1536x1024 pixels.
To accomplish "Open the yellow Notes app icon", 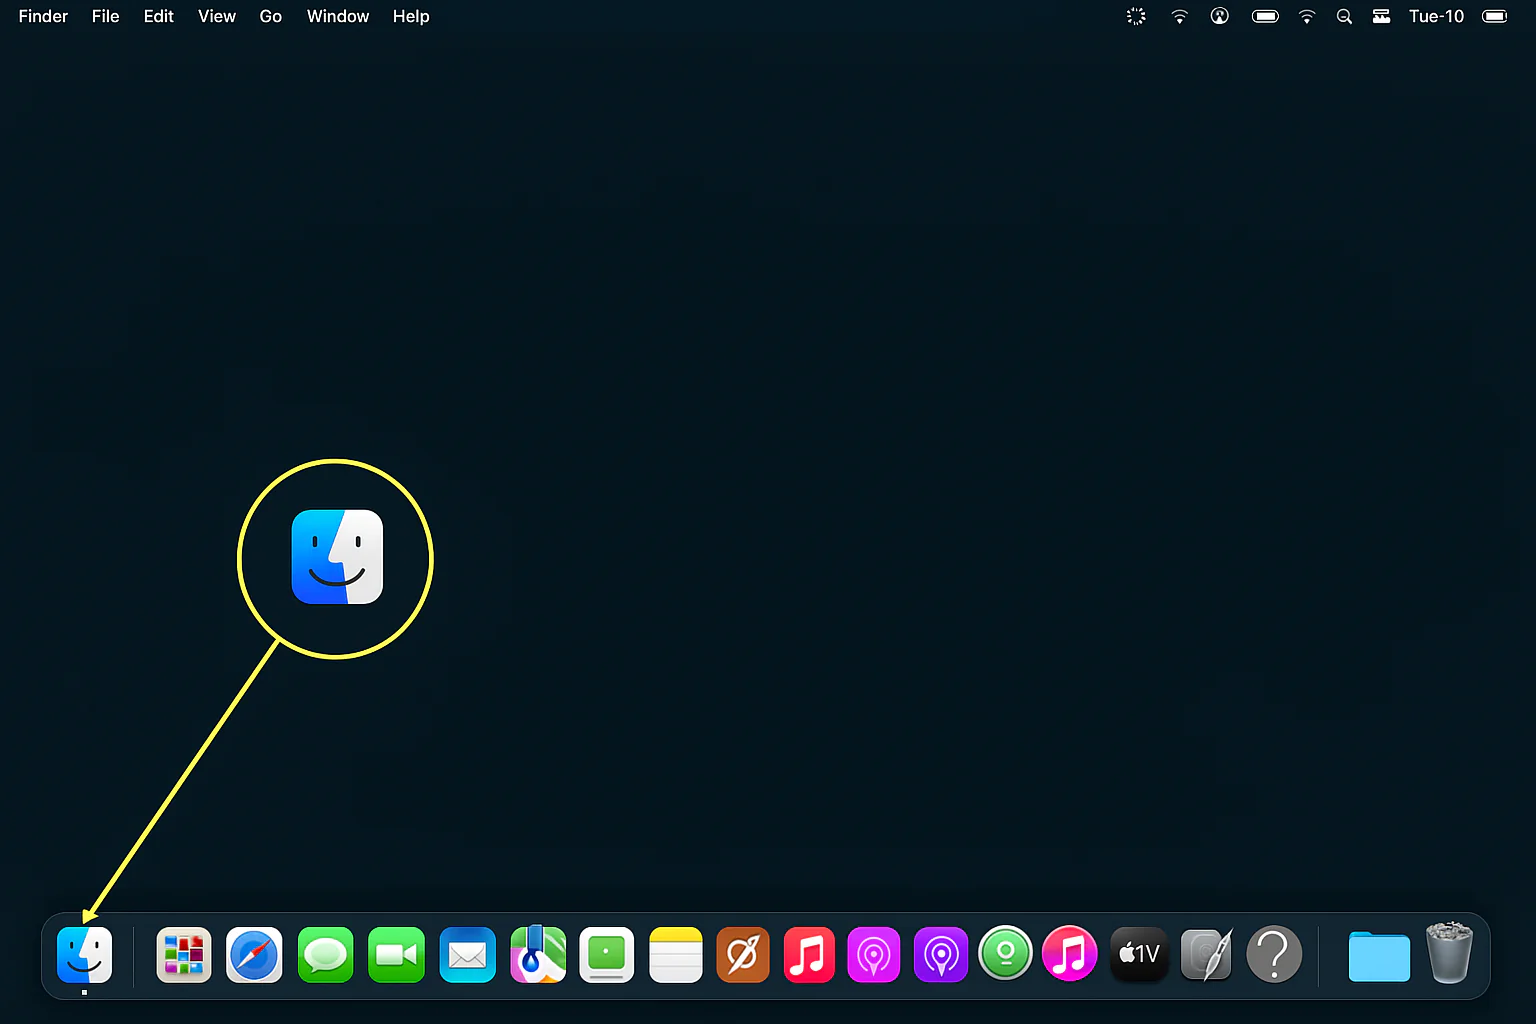I will 676,955.
